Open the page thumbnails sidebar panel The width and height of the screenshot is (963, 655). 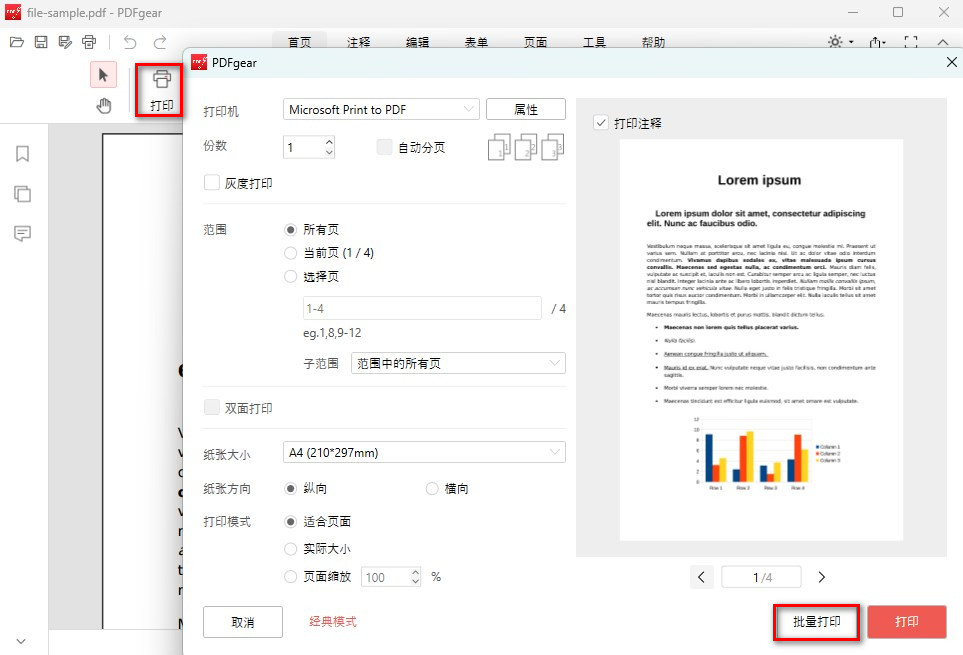click(22, 194)
